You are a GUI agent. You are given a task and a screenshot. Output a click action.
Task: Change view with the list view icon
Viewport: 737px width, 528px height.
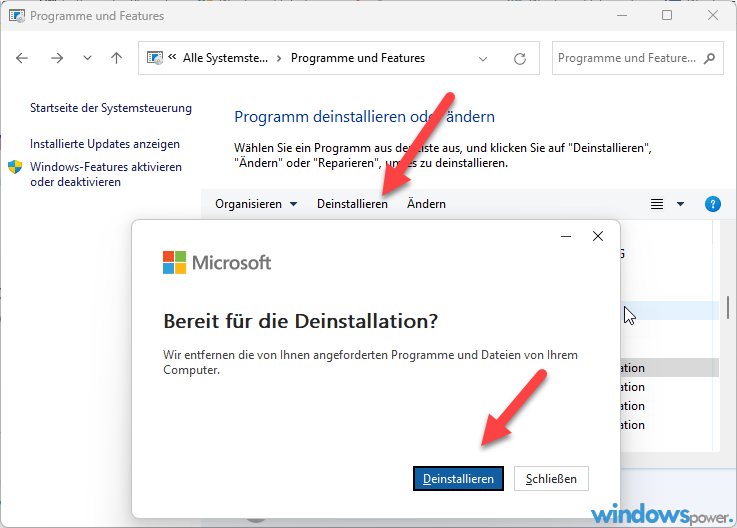point(657,204)
